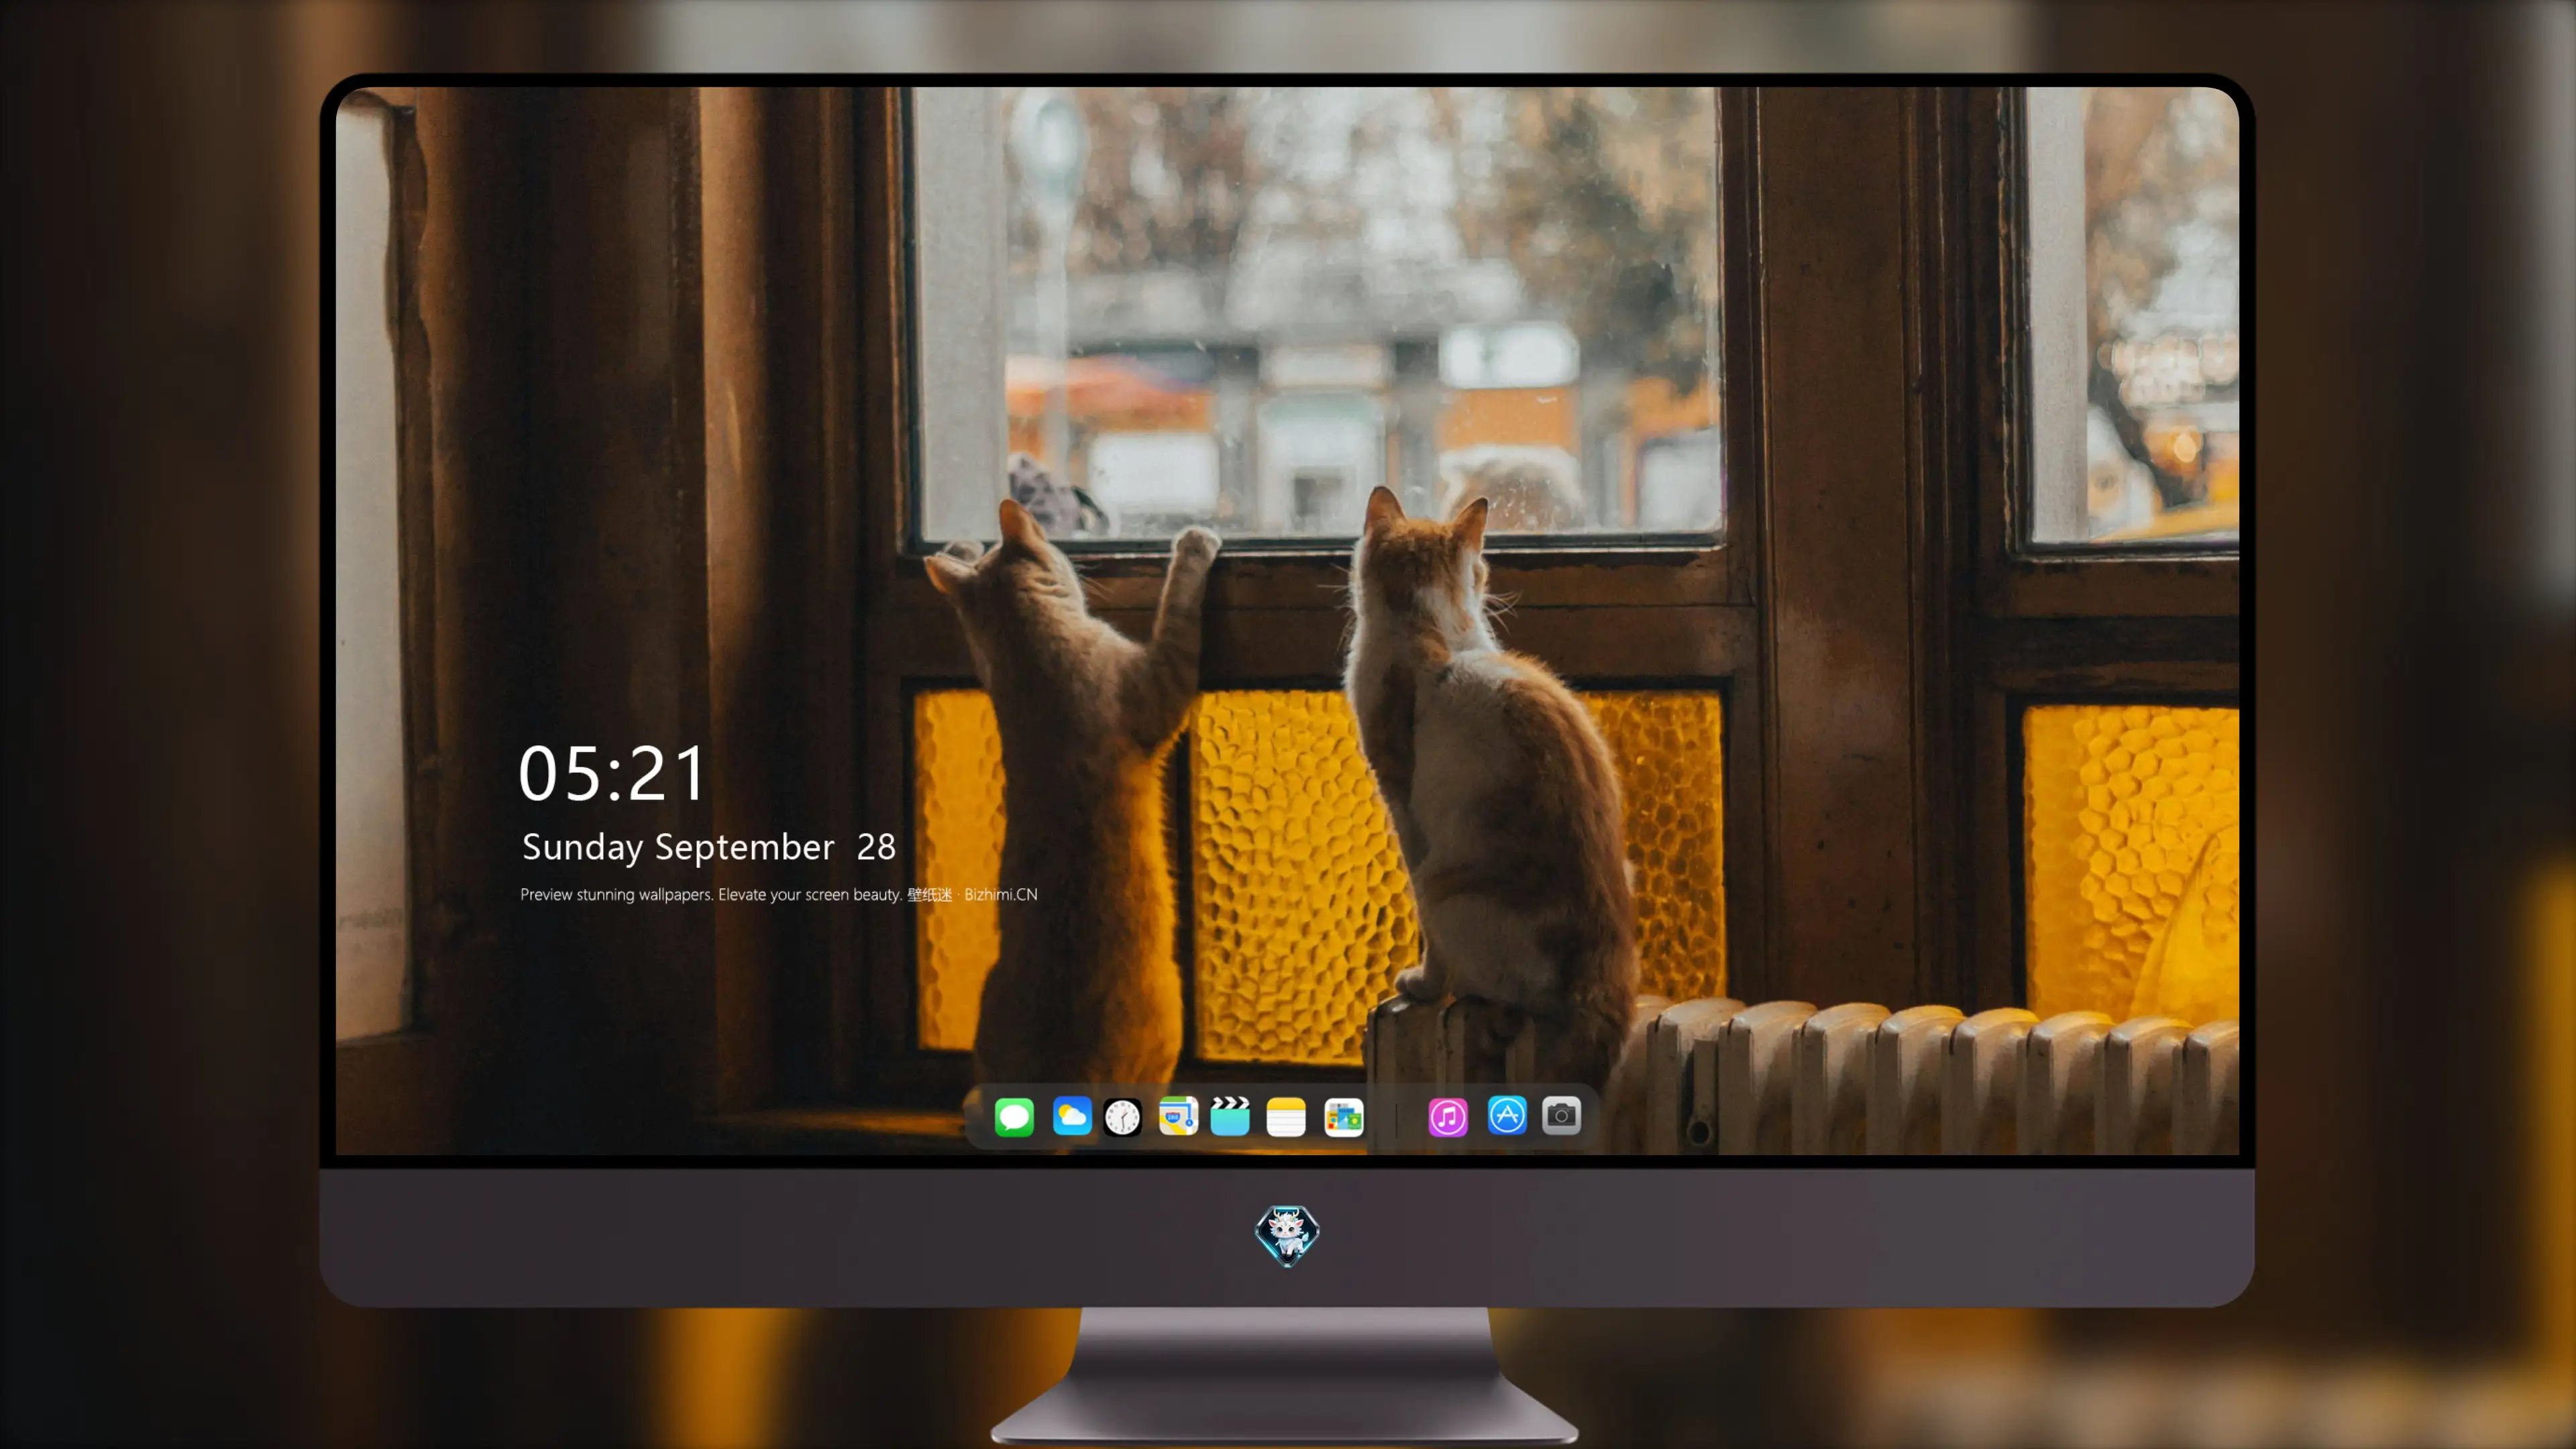
Task: Open the Clock app in the dock
Action: (1122, 1117)
